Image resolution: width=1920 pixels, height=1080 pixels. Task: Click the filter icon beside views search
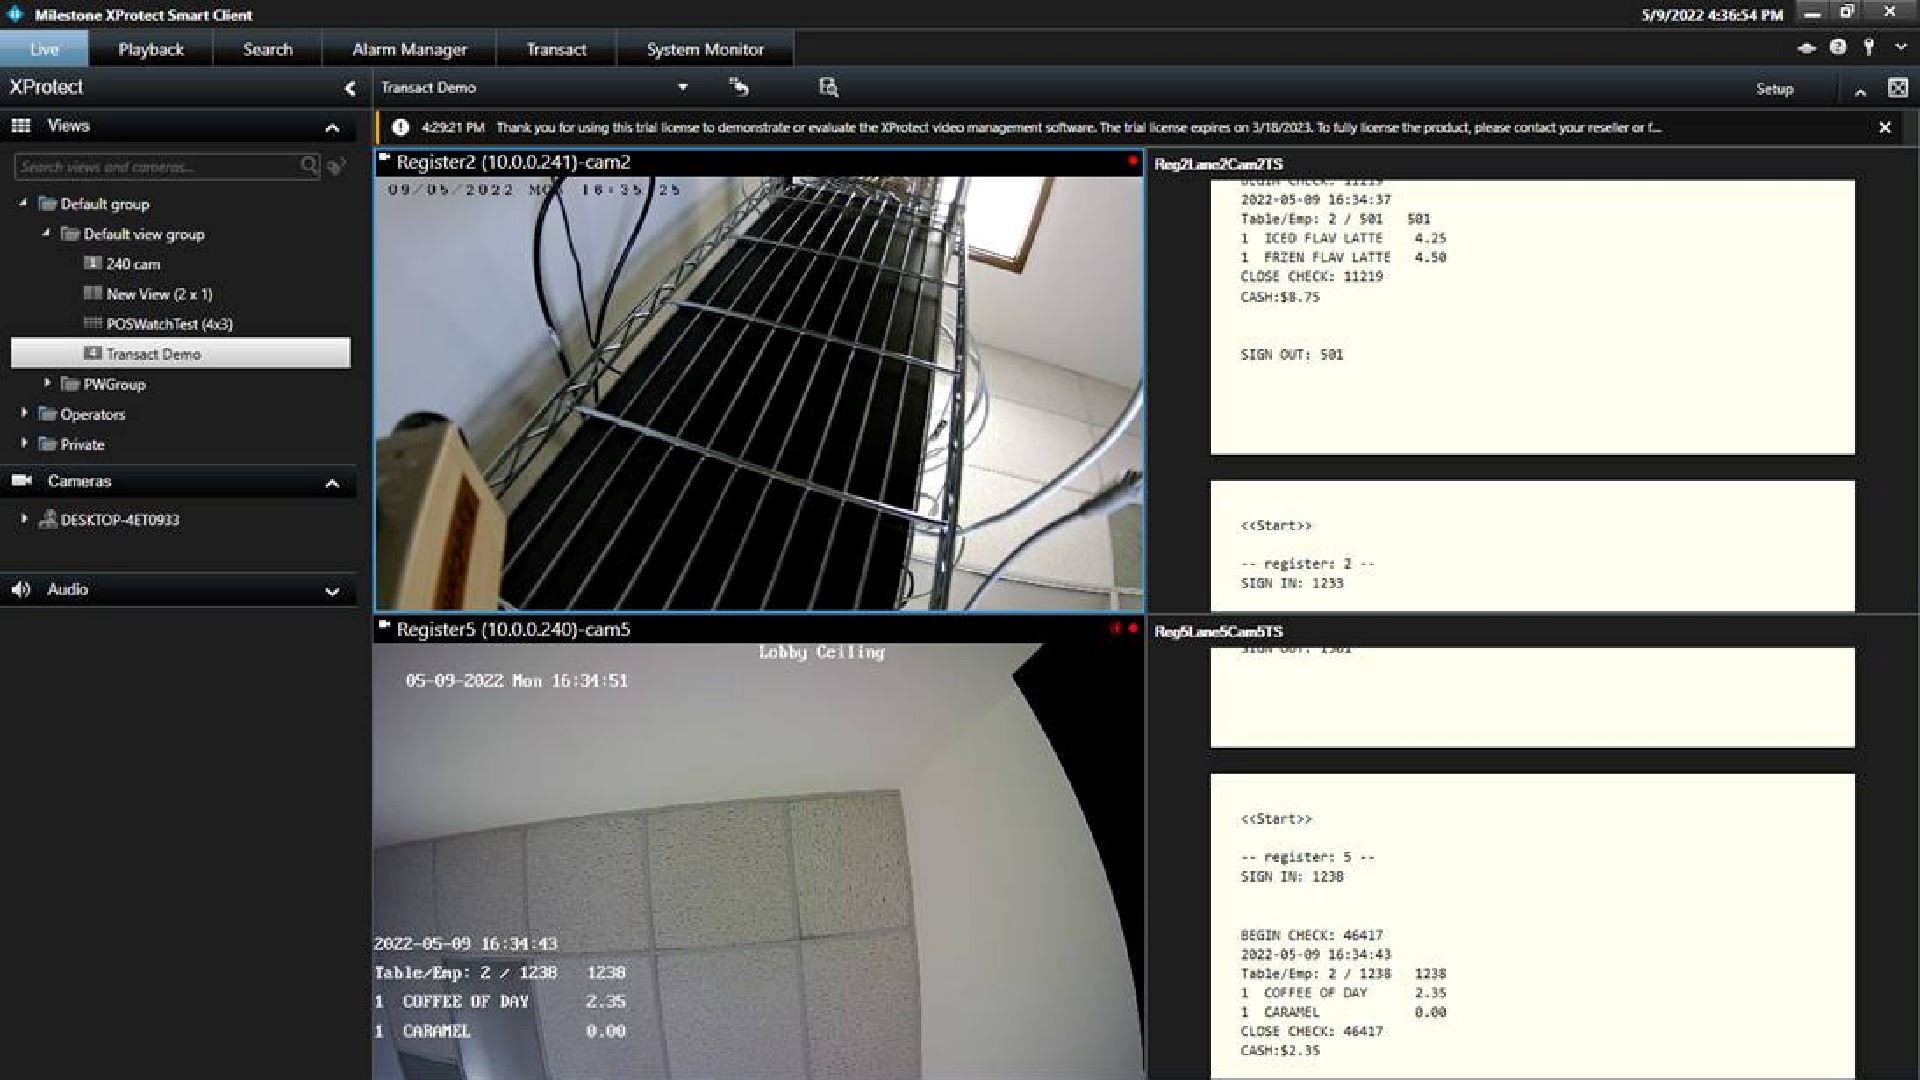[x=337, y=166]
